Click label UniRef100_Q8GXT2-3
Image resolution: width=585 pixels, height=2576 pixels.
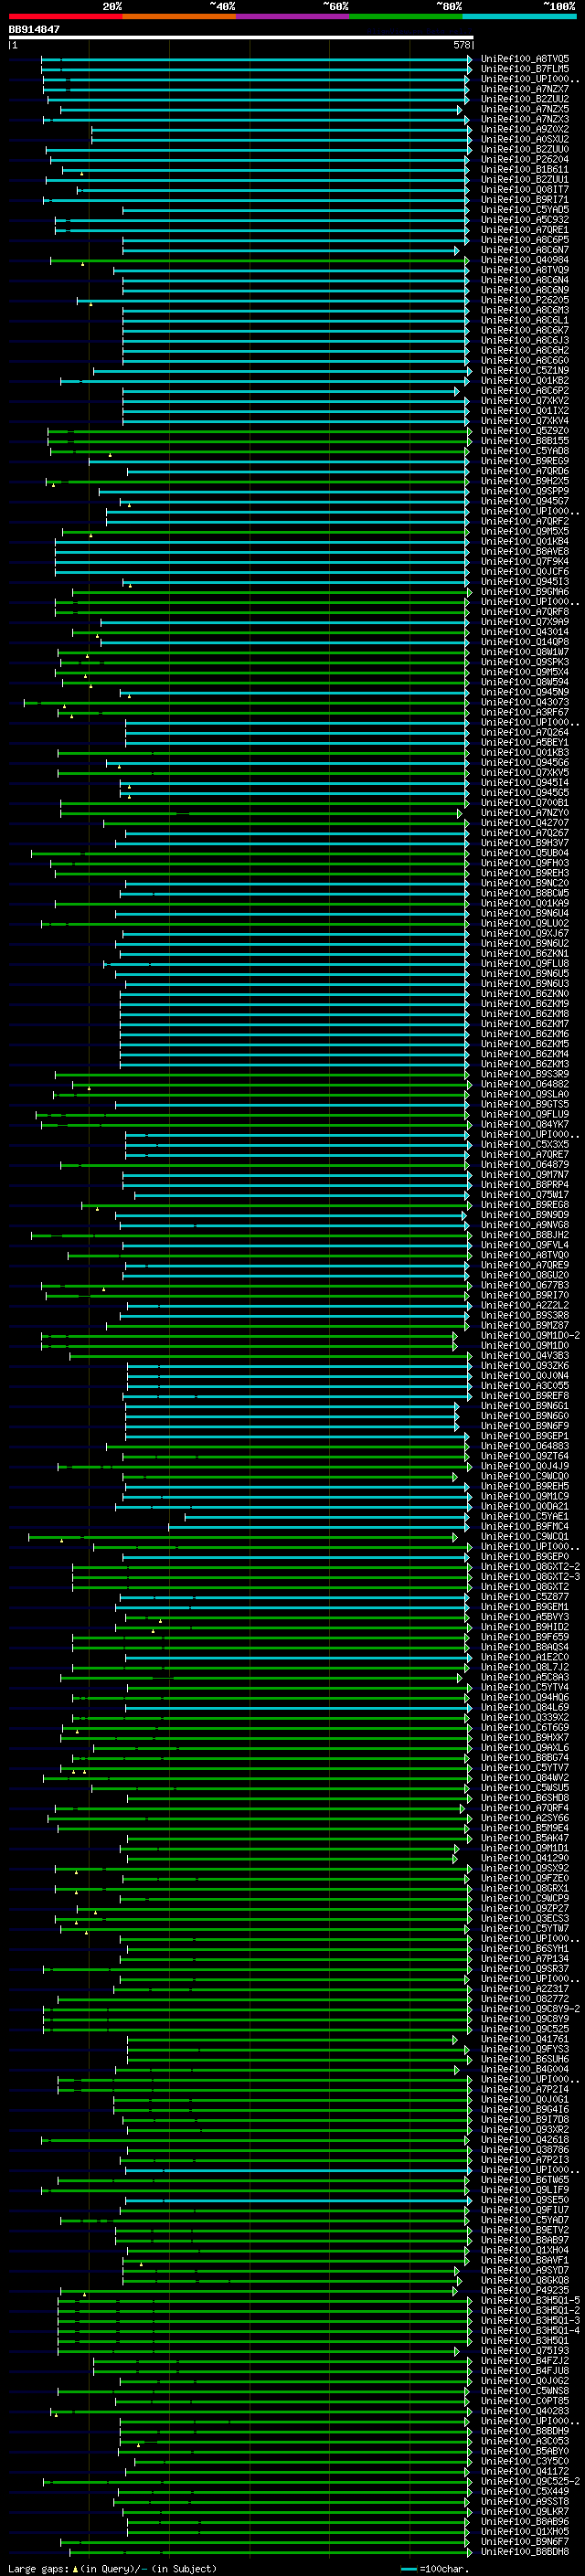coord(530,1577)
